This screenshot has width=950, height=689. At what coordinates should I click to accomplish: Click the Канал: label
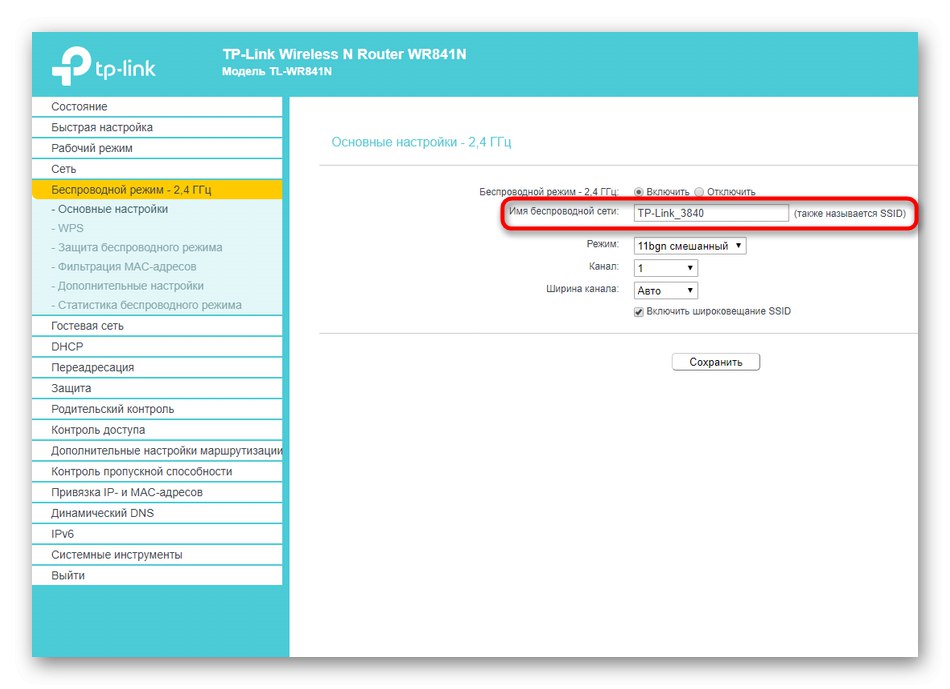click(604, 267)
